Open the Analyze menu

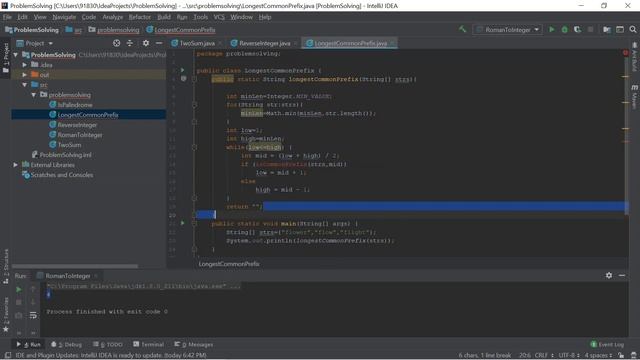pyautogui.click(x=113, y=17)
